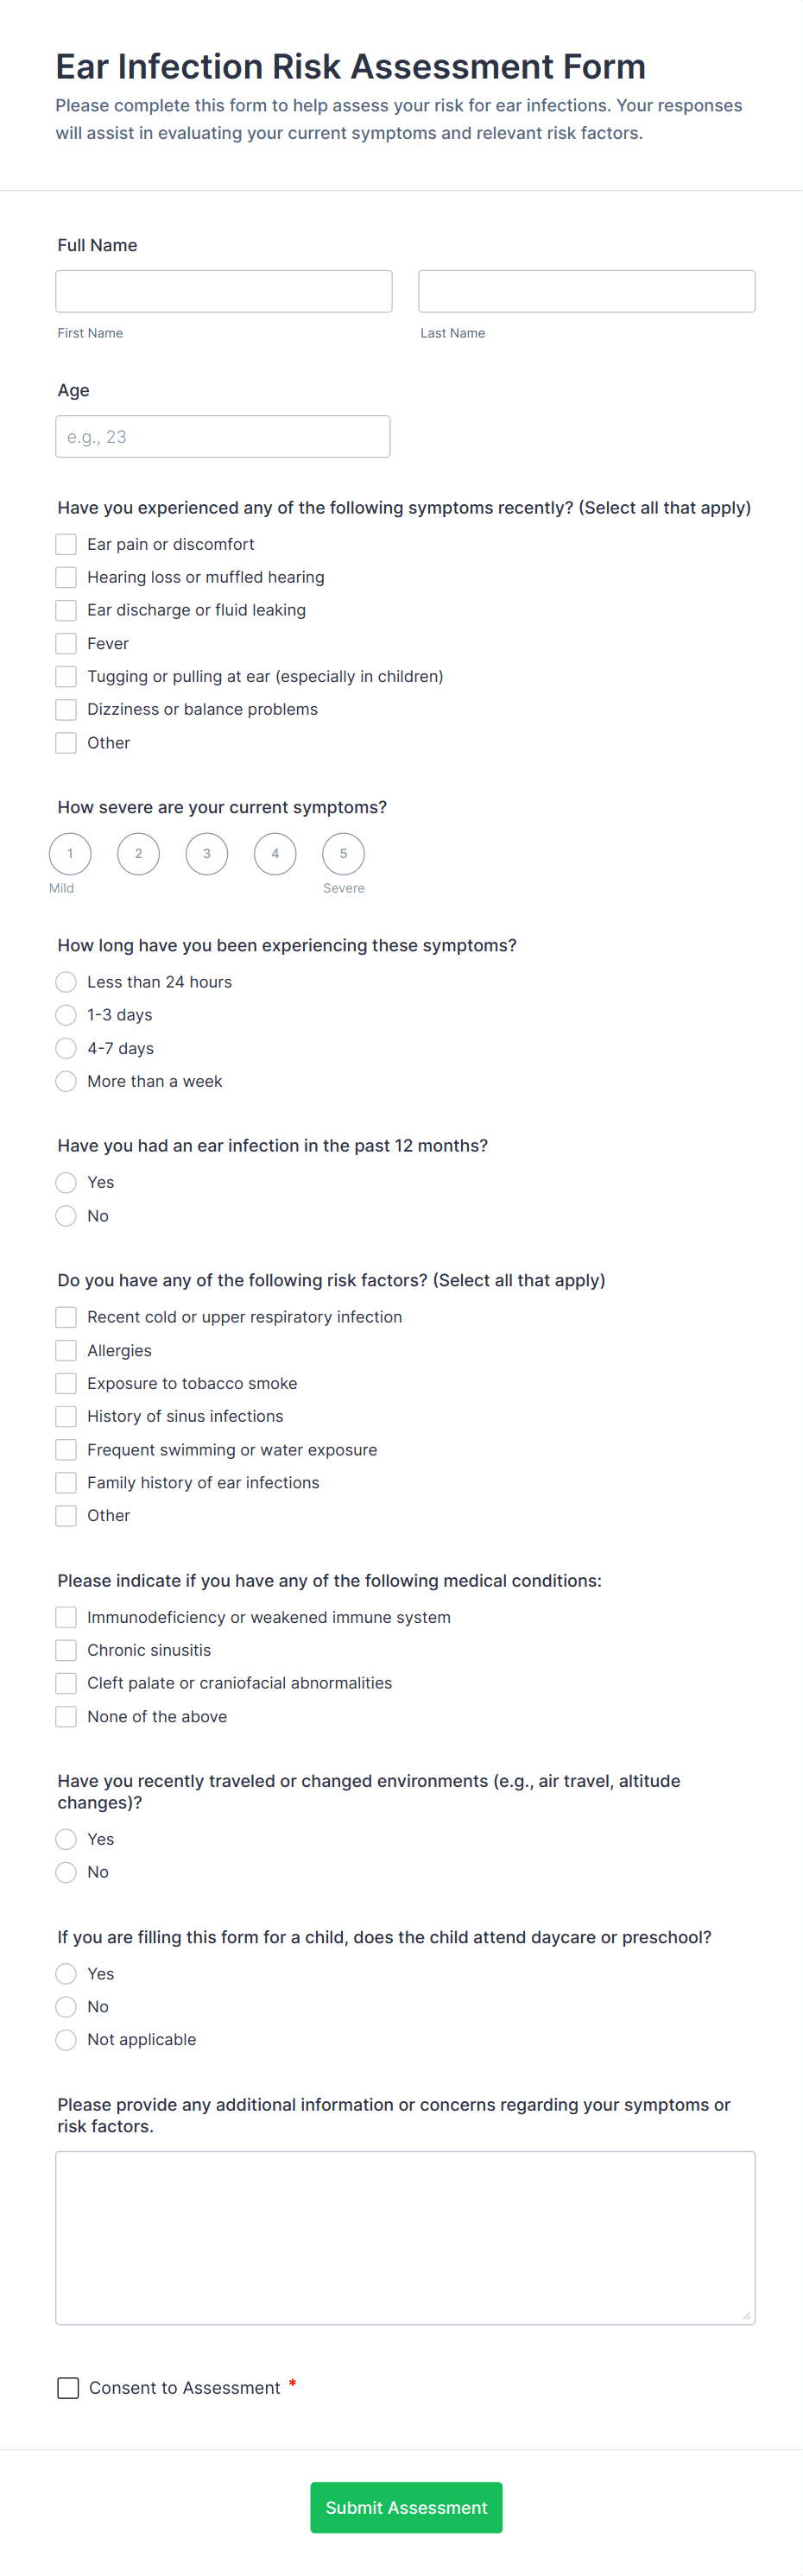
Task: Choose severity level 3 on the scale
Action: click(207, 854)
